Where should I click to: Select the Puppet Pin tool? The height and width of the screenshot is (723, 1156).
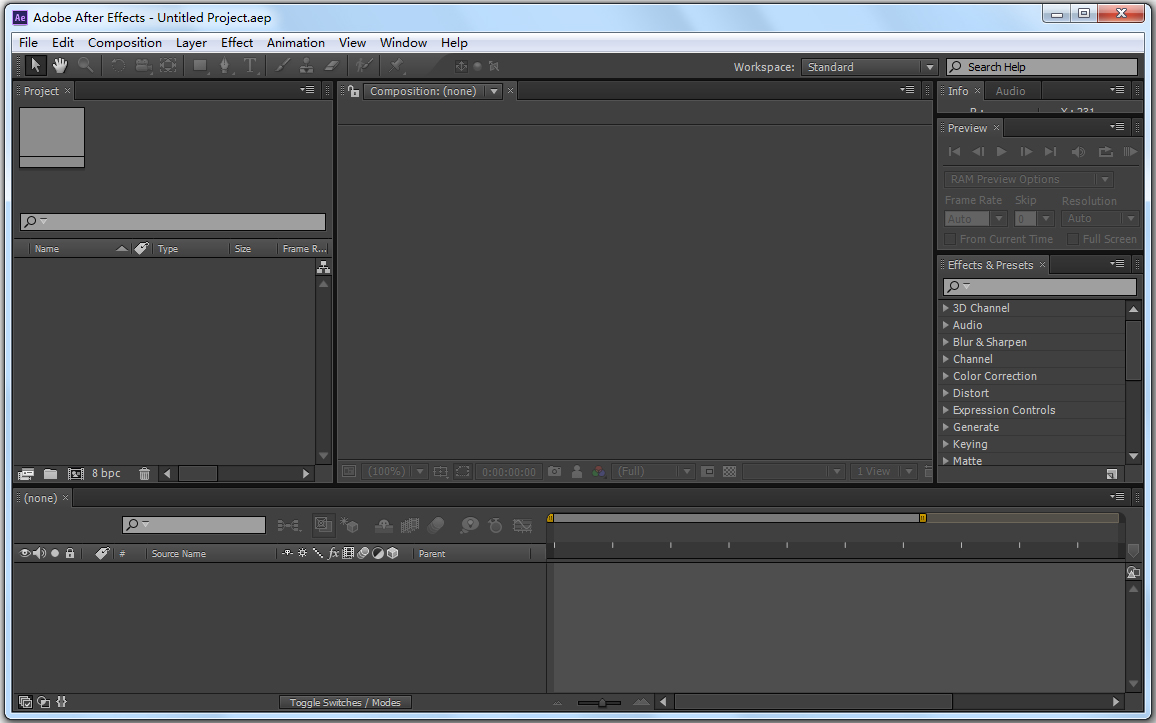pyautogui.click(x=397, y=66)
